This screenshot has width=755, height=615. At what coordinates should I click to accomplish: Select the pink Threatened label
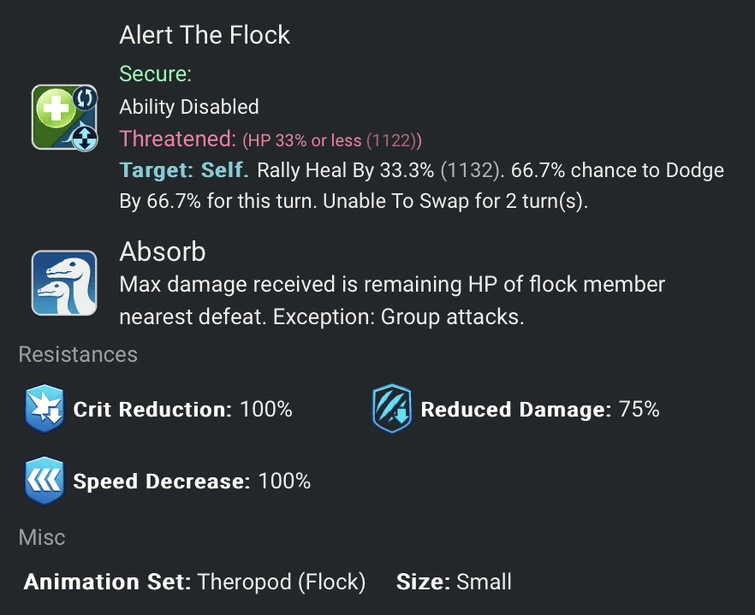tap(178, 139)
